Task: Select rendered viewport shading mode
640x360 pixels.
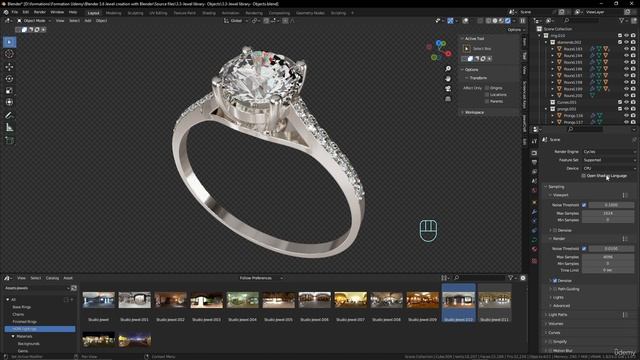Action: pyautogui.click(x=508, y=20)
